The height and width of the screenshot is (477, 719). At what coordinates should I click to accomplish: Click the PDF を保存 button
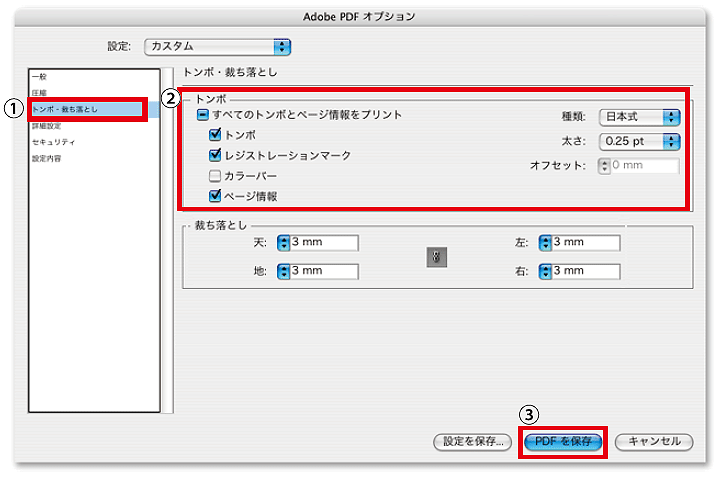(563, 442)
